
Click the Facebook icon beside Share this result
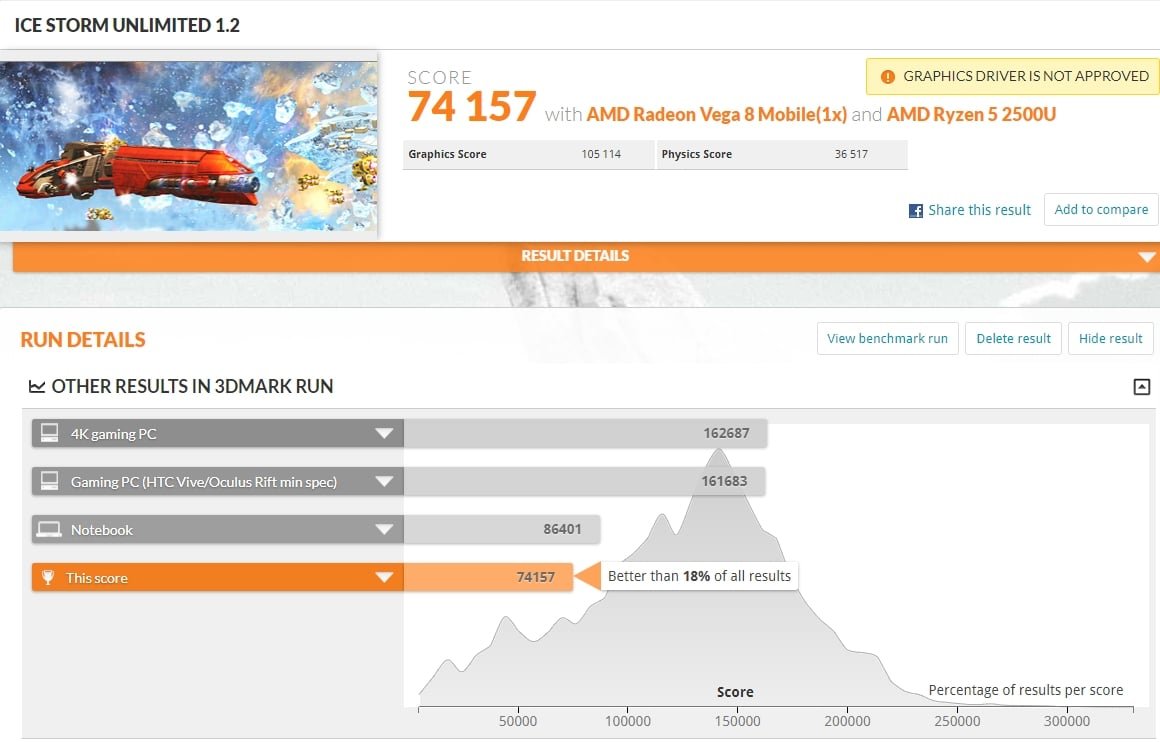[915, 211]
